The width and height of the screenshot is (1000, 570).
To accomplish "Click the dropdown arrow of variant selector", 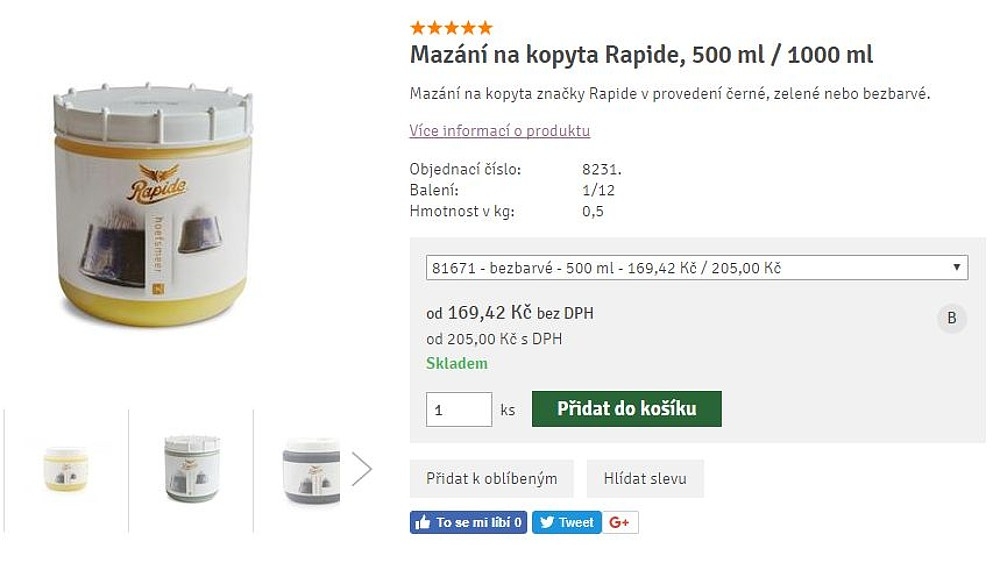I will point(956,268).
